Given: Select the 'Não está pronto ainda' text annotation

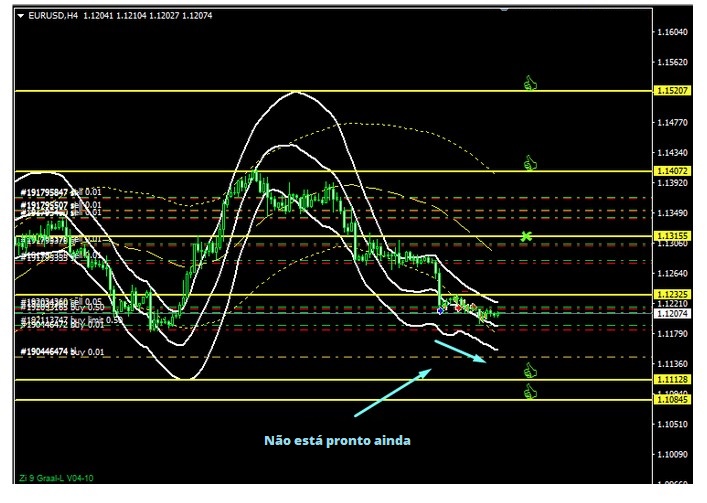Looking at the screenshot, I should coord(337,440).
